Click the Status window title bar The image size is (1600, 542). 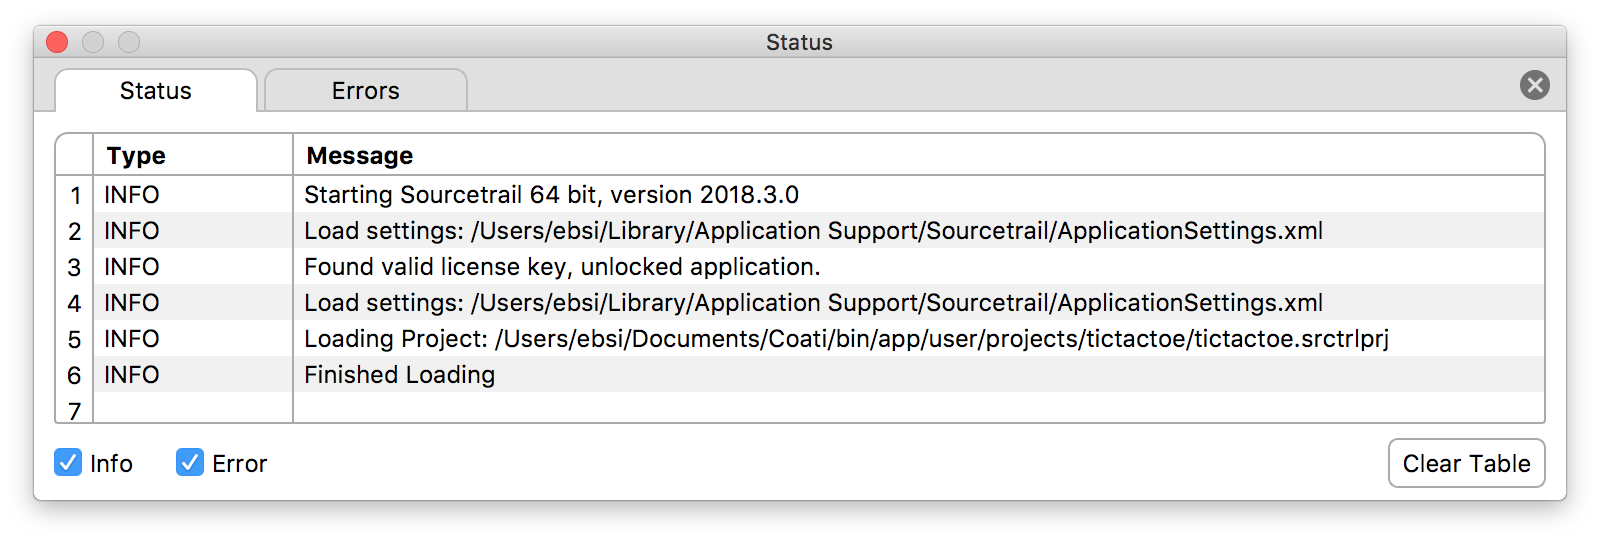click(799, 42)
